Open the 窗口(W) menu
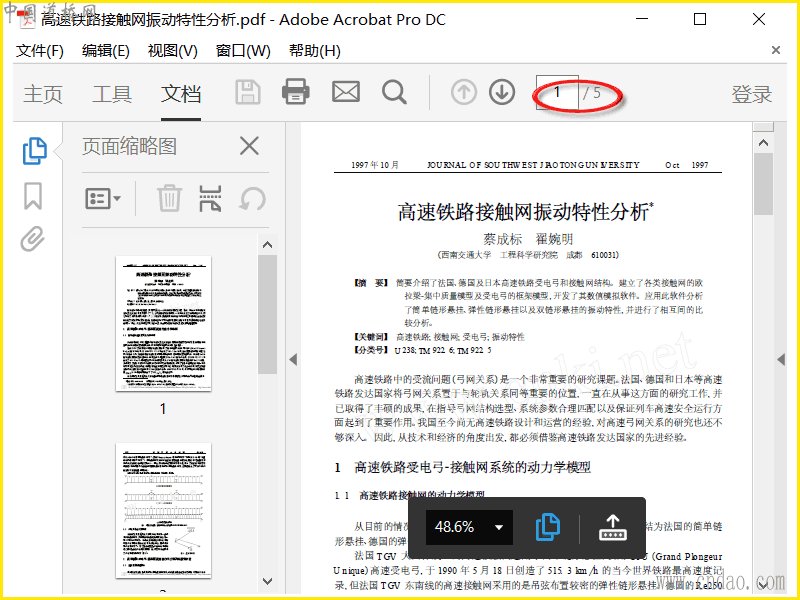This screenshot has height=600, width=800. [243, 51]
